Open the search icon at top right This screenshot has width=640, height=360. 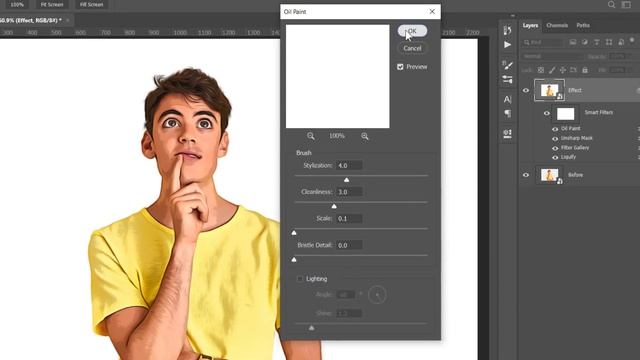[611, 4]
